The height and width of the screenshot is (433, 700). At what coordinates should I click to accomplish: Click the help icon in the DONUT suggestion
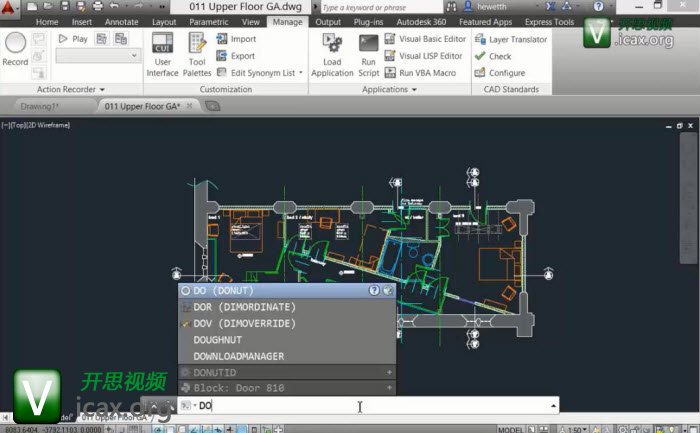374,290
